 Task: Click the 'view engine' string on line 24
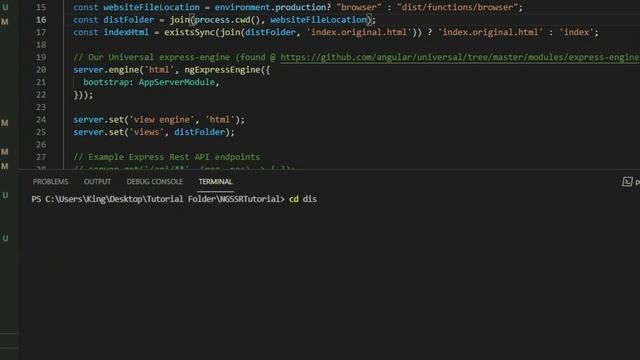162,120
